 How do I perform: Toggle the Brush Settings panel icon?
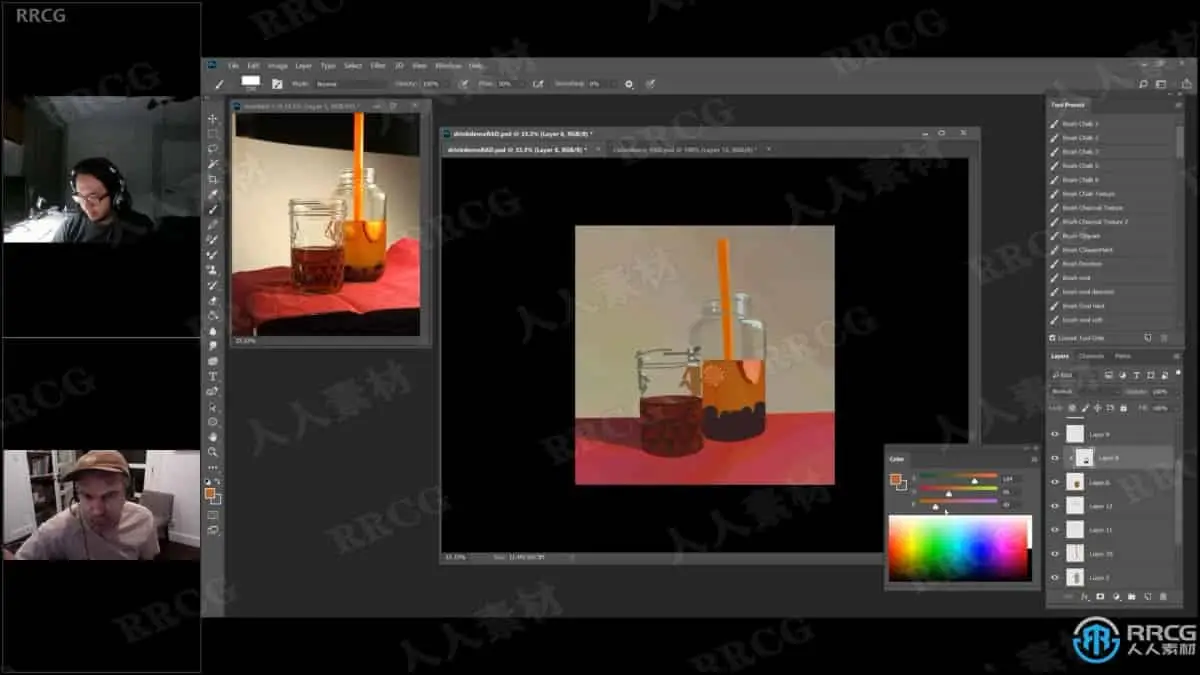point(277,84)
